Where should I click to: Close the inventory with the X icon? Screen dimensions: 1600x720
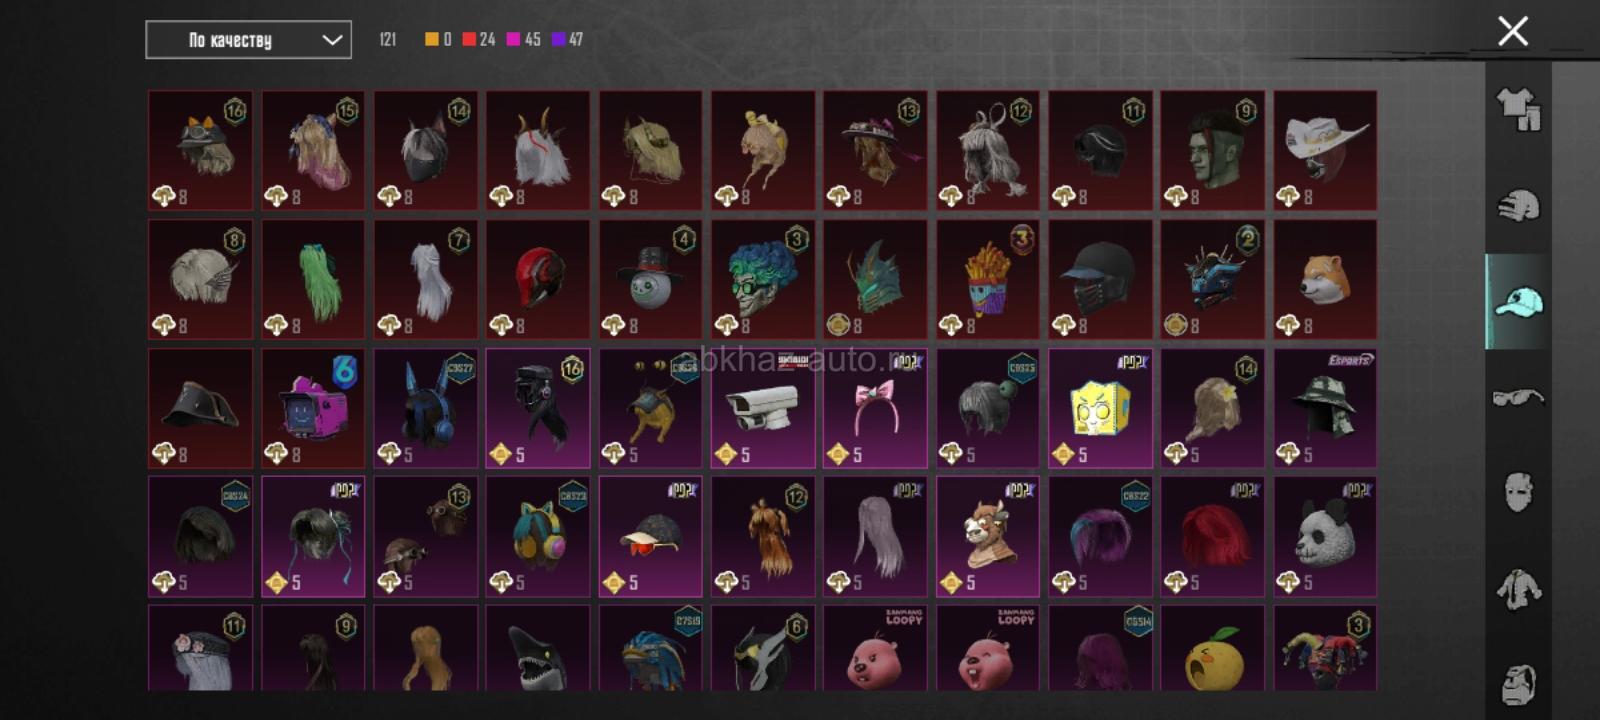(1513, 31)
